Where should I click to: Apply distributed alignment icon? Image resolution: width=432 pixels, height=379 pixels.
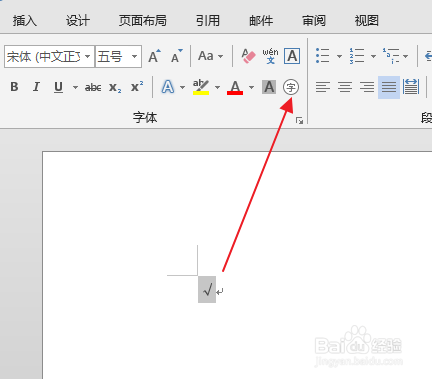411,87
